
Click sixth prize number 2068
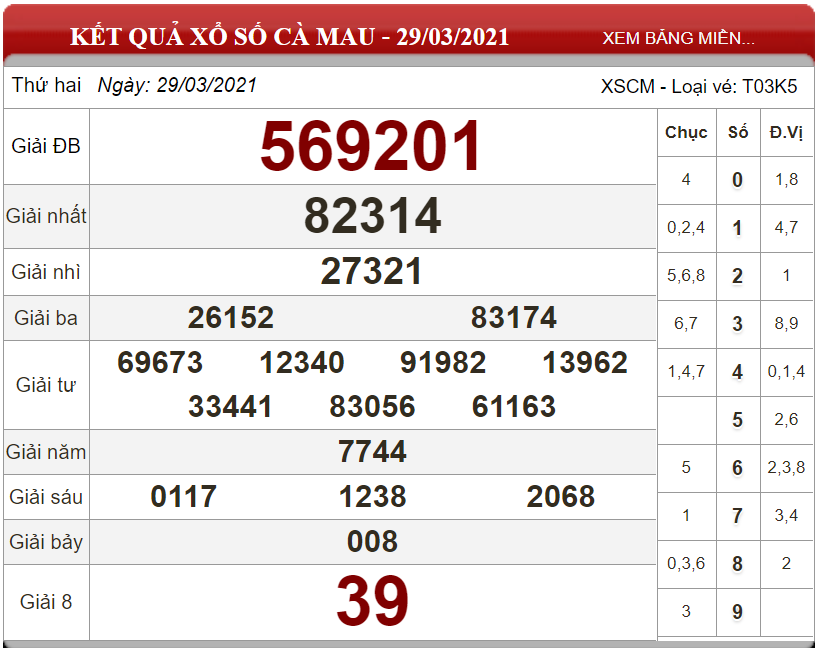tap(560, 496)
